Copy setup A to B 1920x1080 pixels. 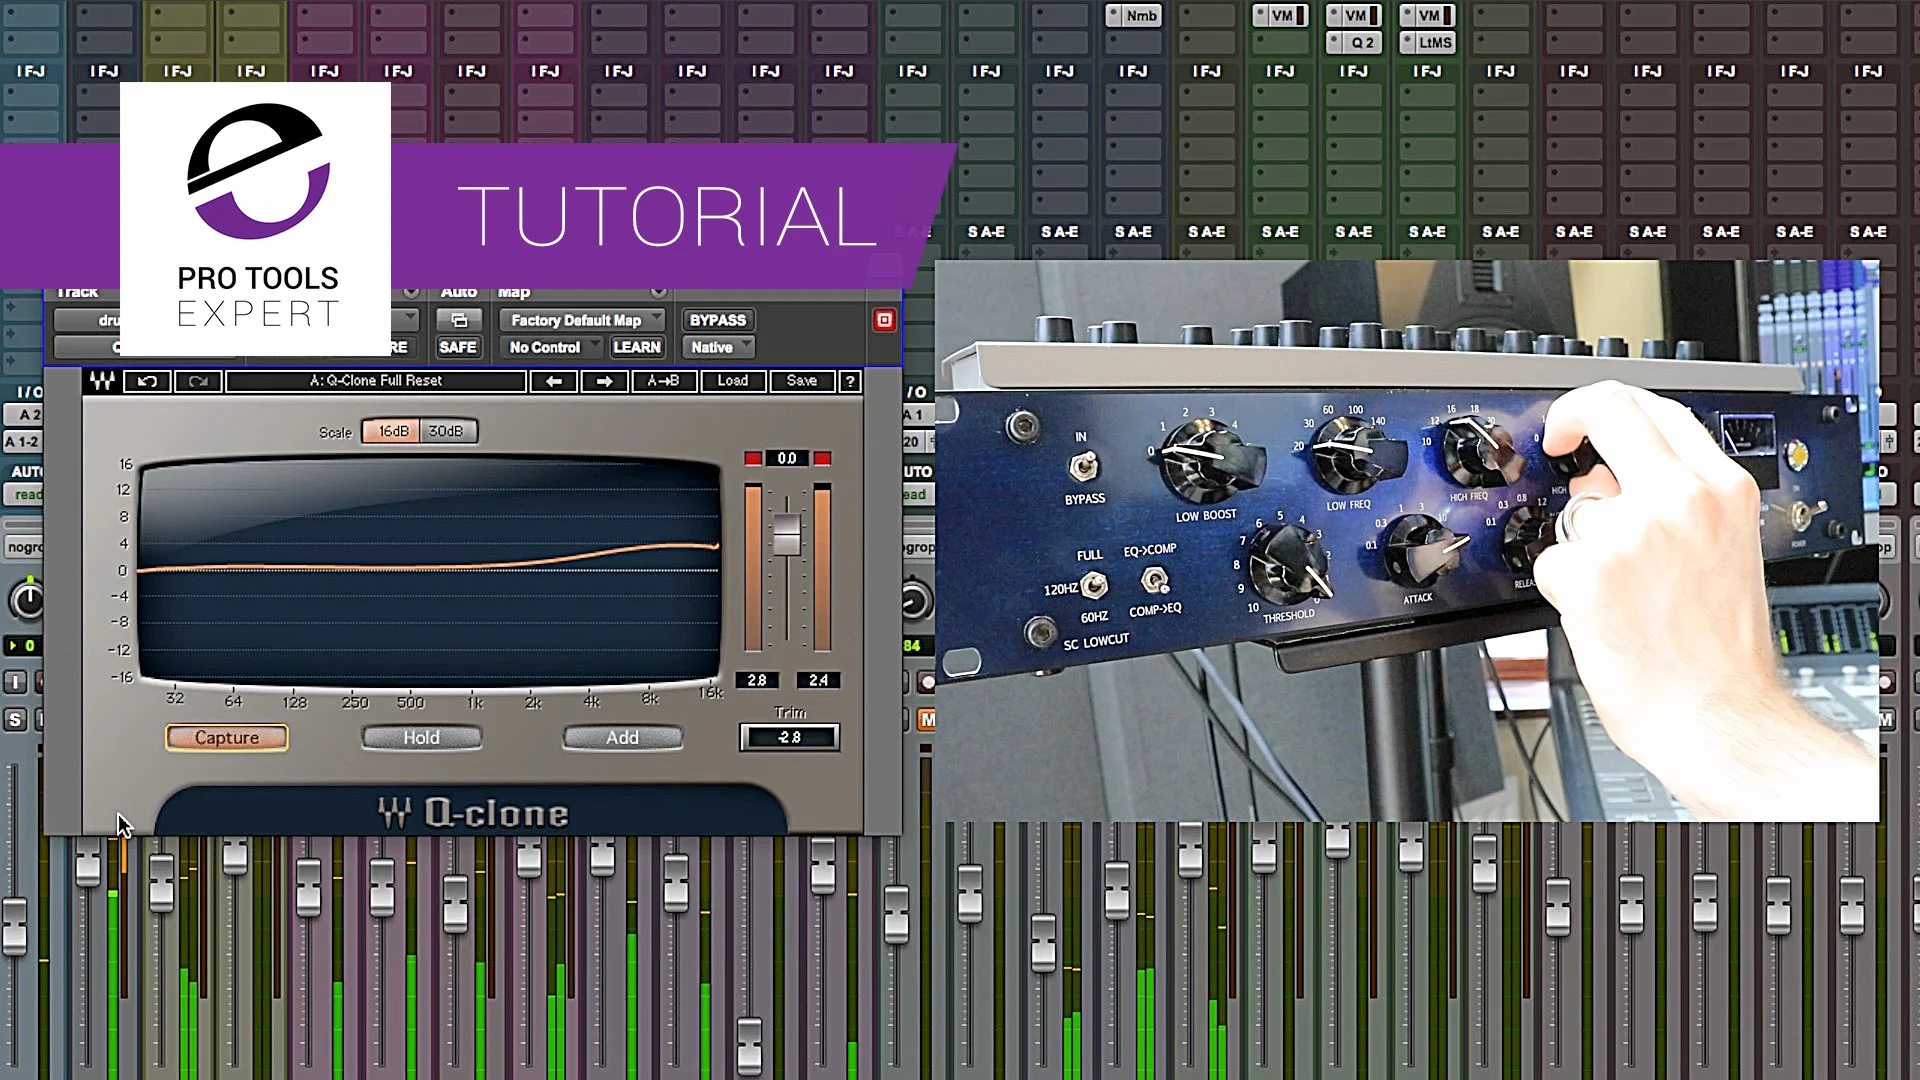tap(663, 381)
